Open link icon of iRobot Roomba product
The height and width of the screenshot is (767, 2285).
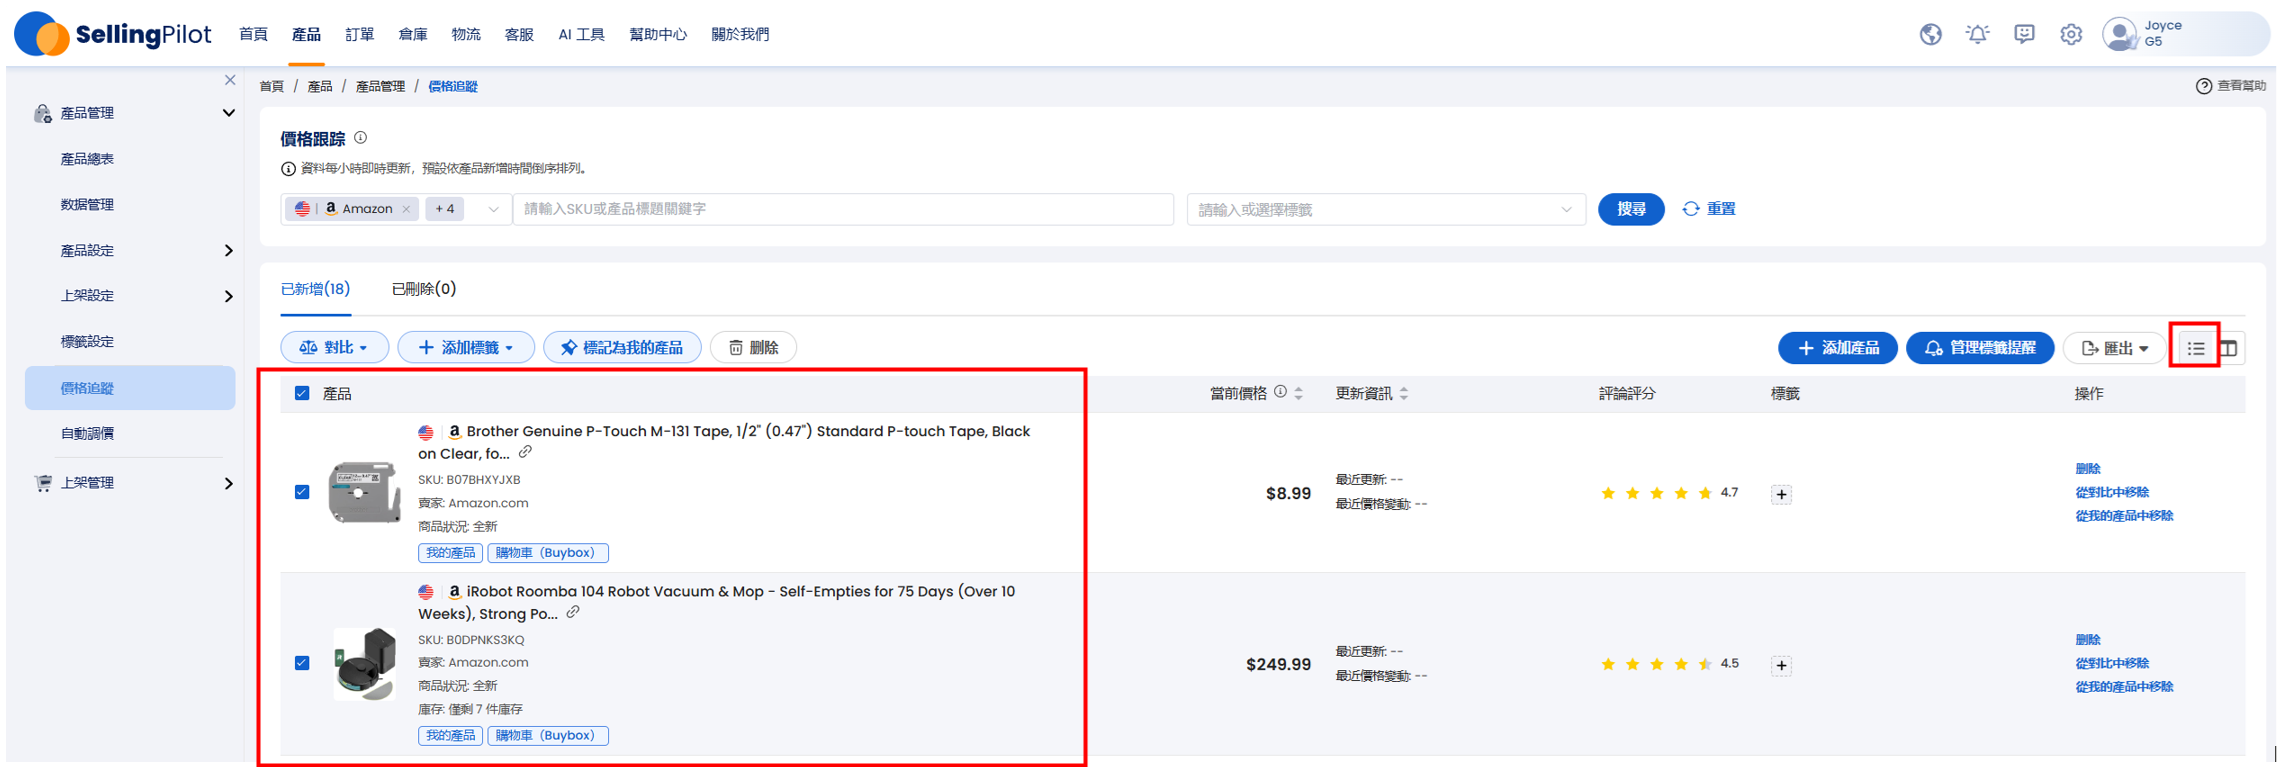(x=573, y=613)
